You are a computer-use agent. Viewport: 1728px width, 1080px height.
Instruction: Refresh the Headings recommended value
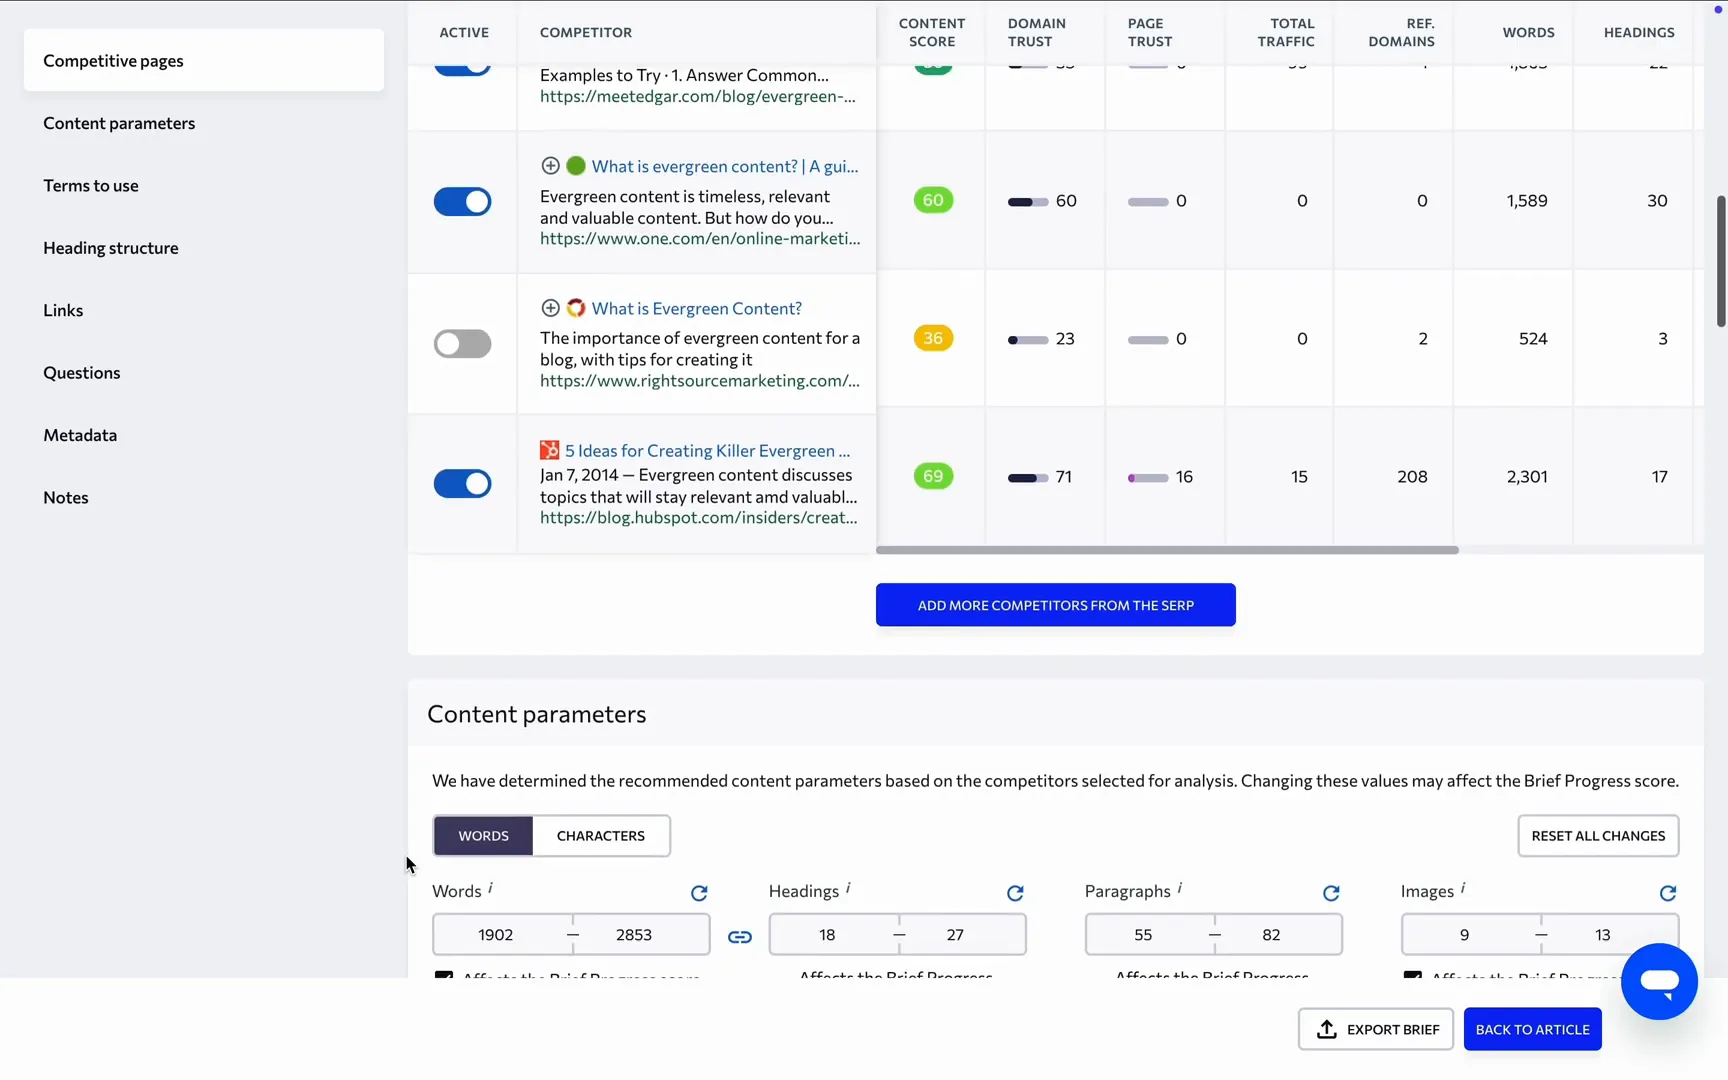(x=1015, y=893)
